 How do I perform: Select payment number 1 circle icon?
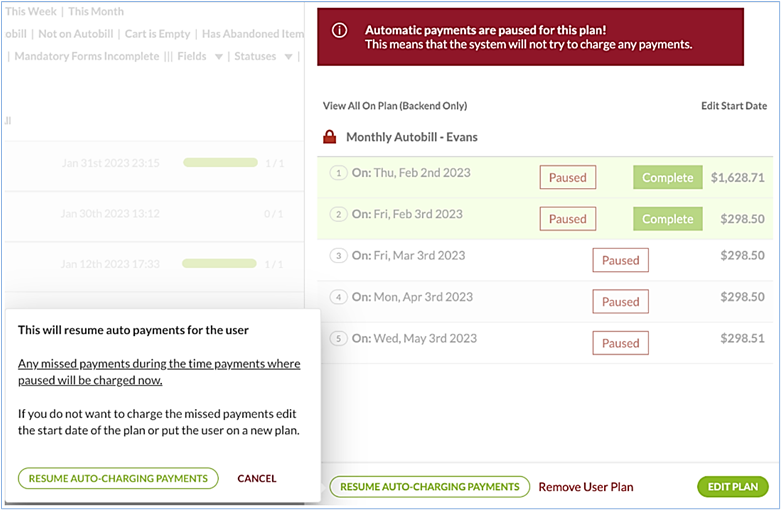(338, 173)
